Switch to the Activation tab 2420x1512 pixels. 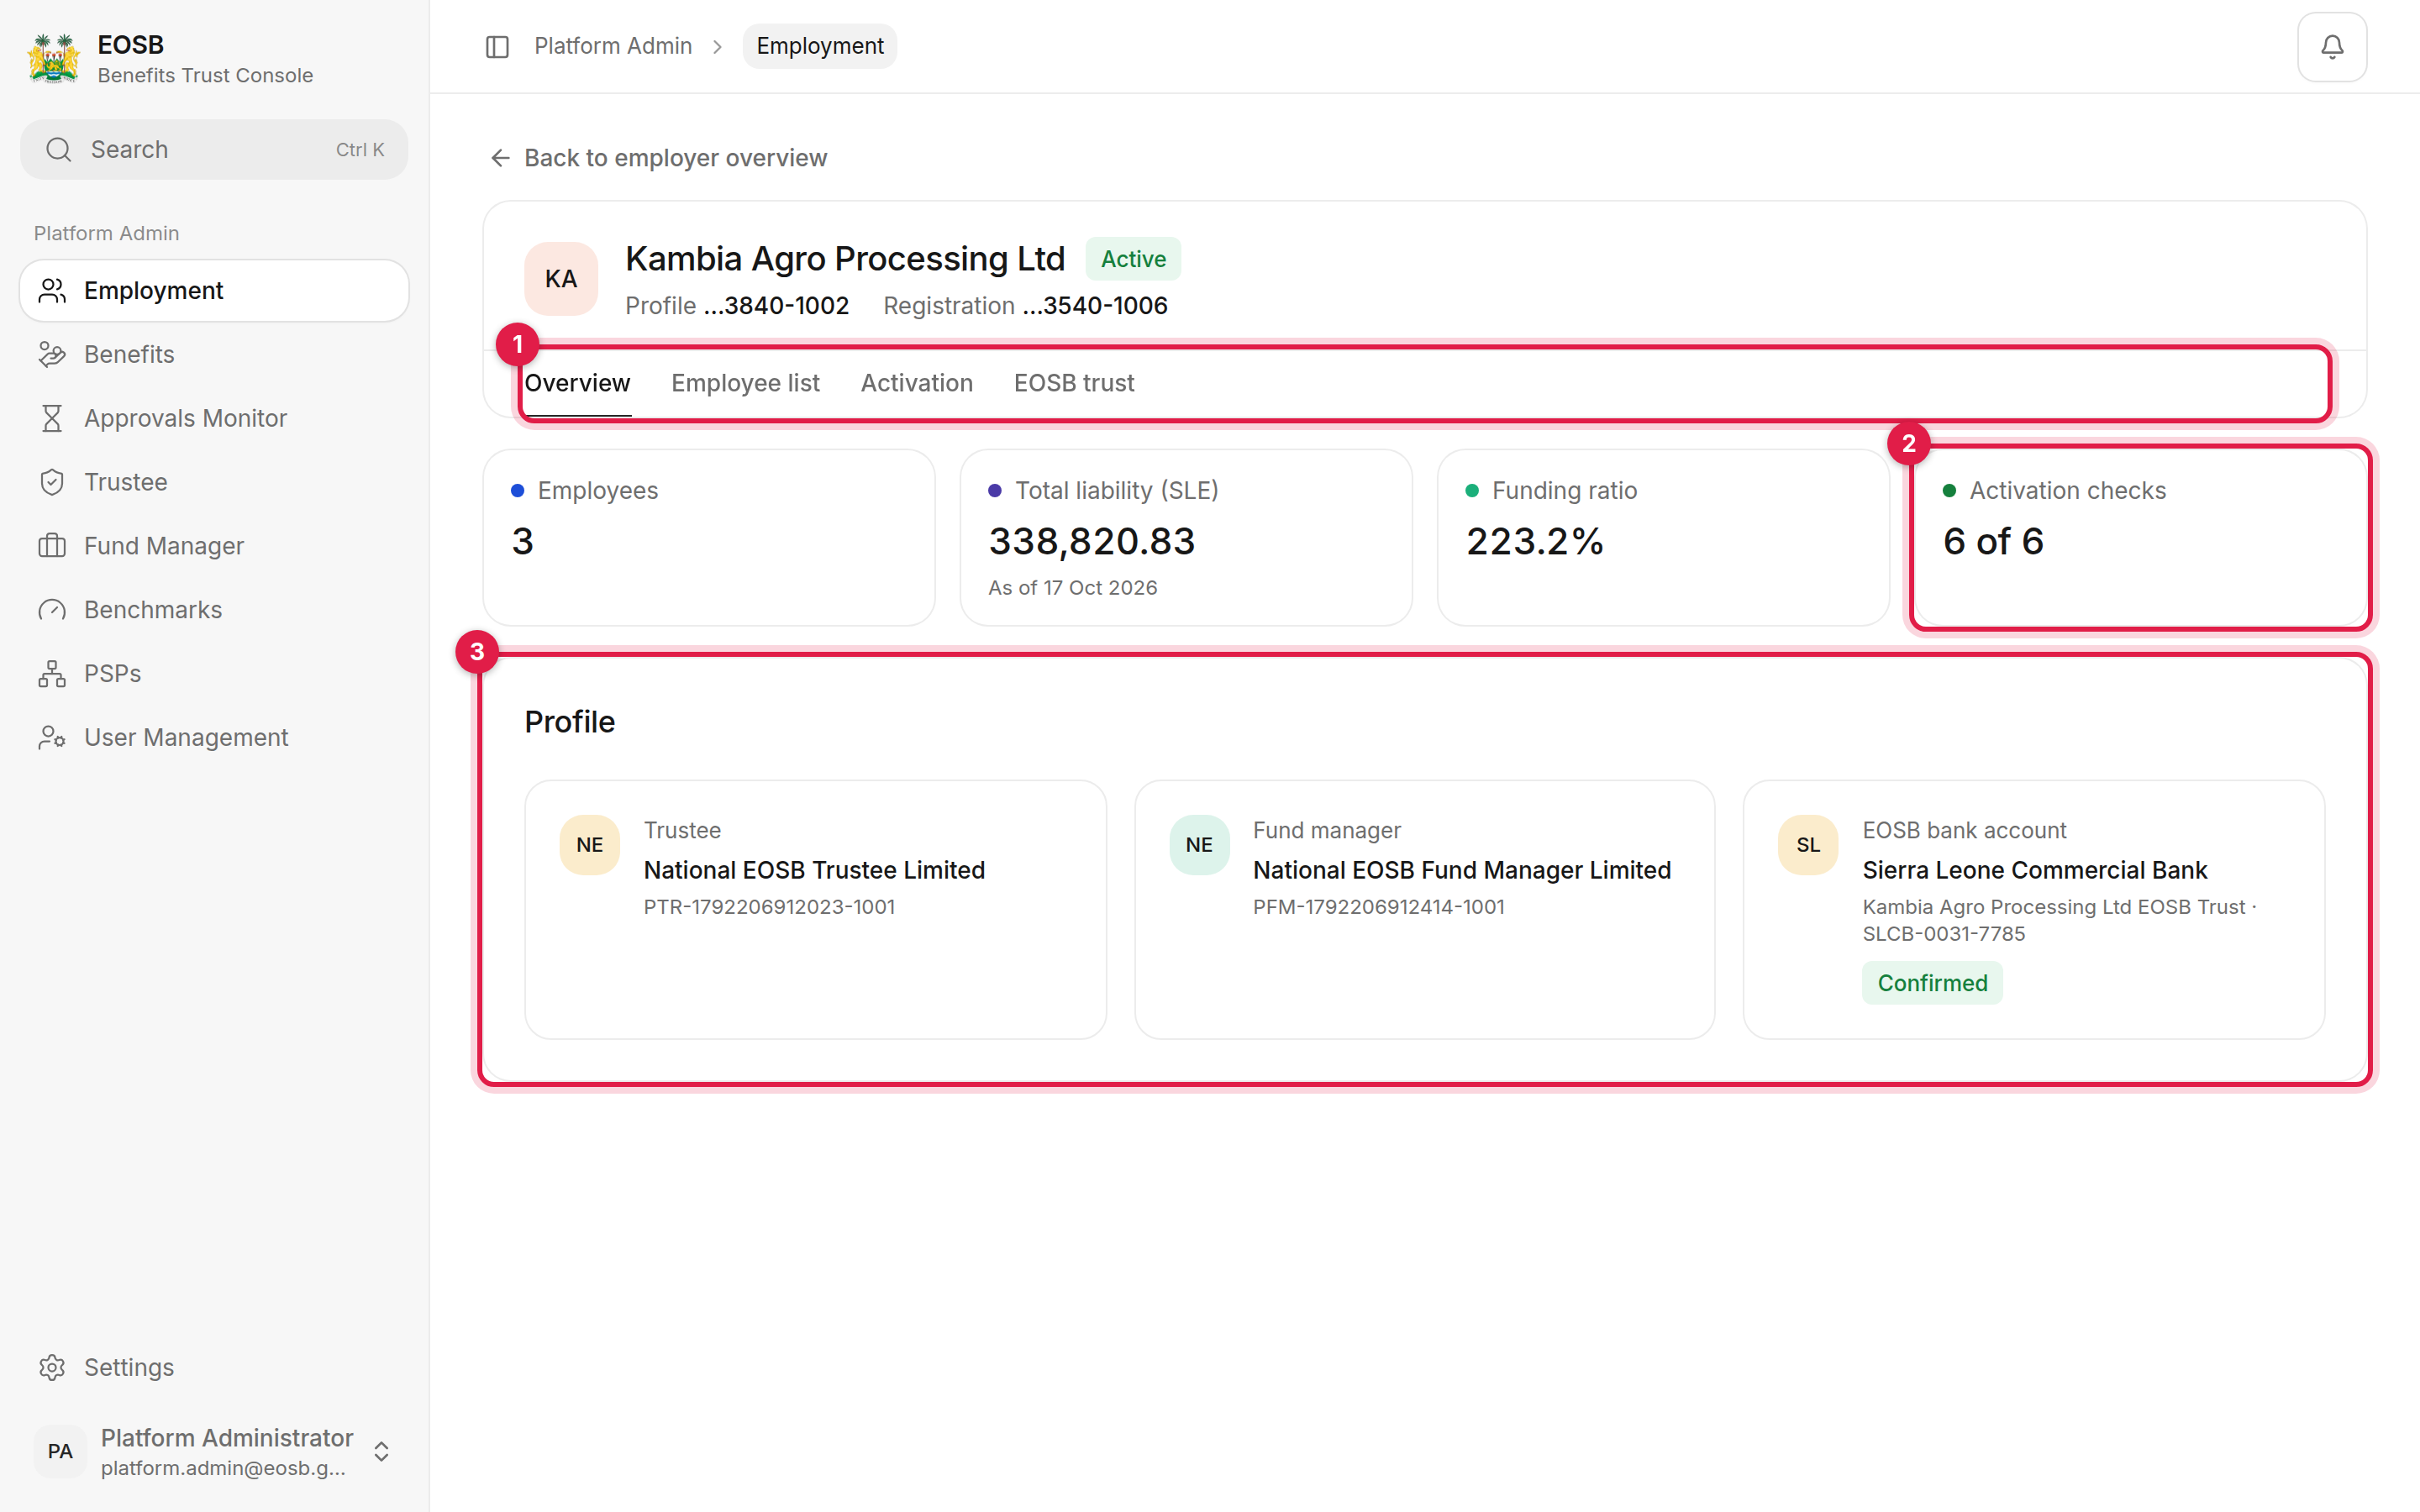coord(916,383)
